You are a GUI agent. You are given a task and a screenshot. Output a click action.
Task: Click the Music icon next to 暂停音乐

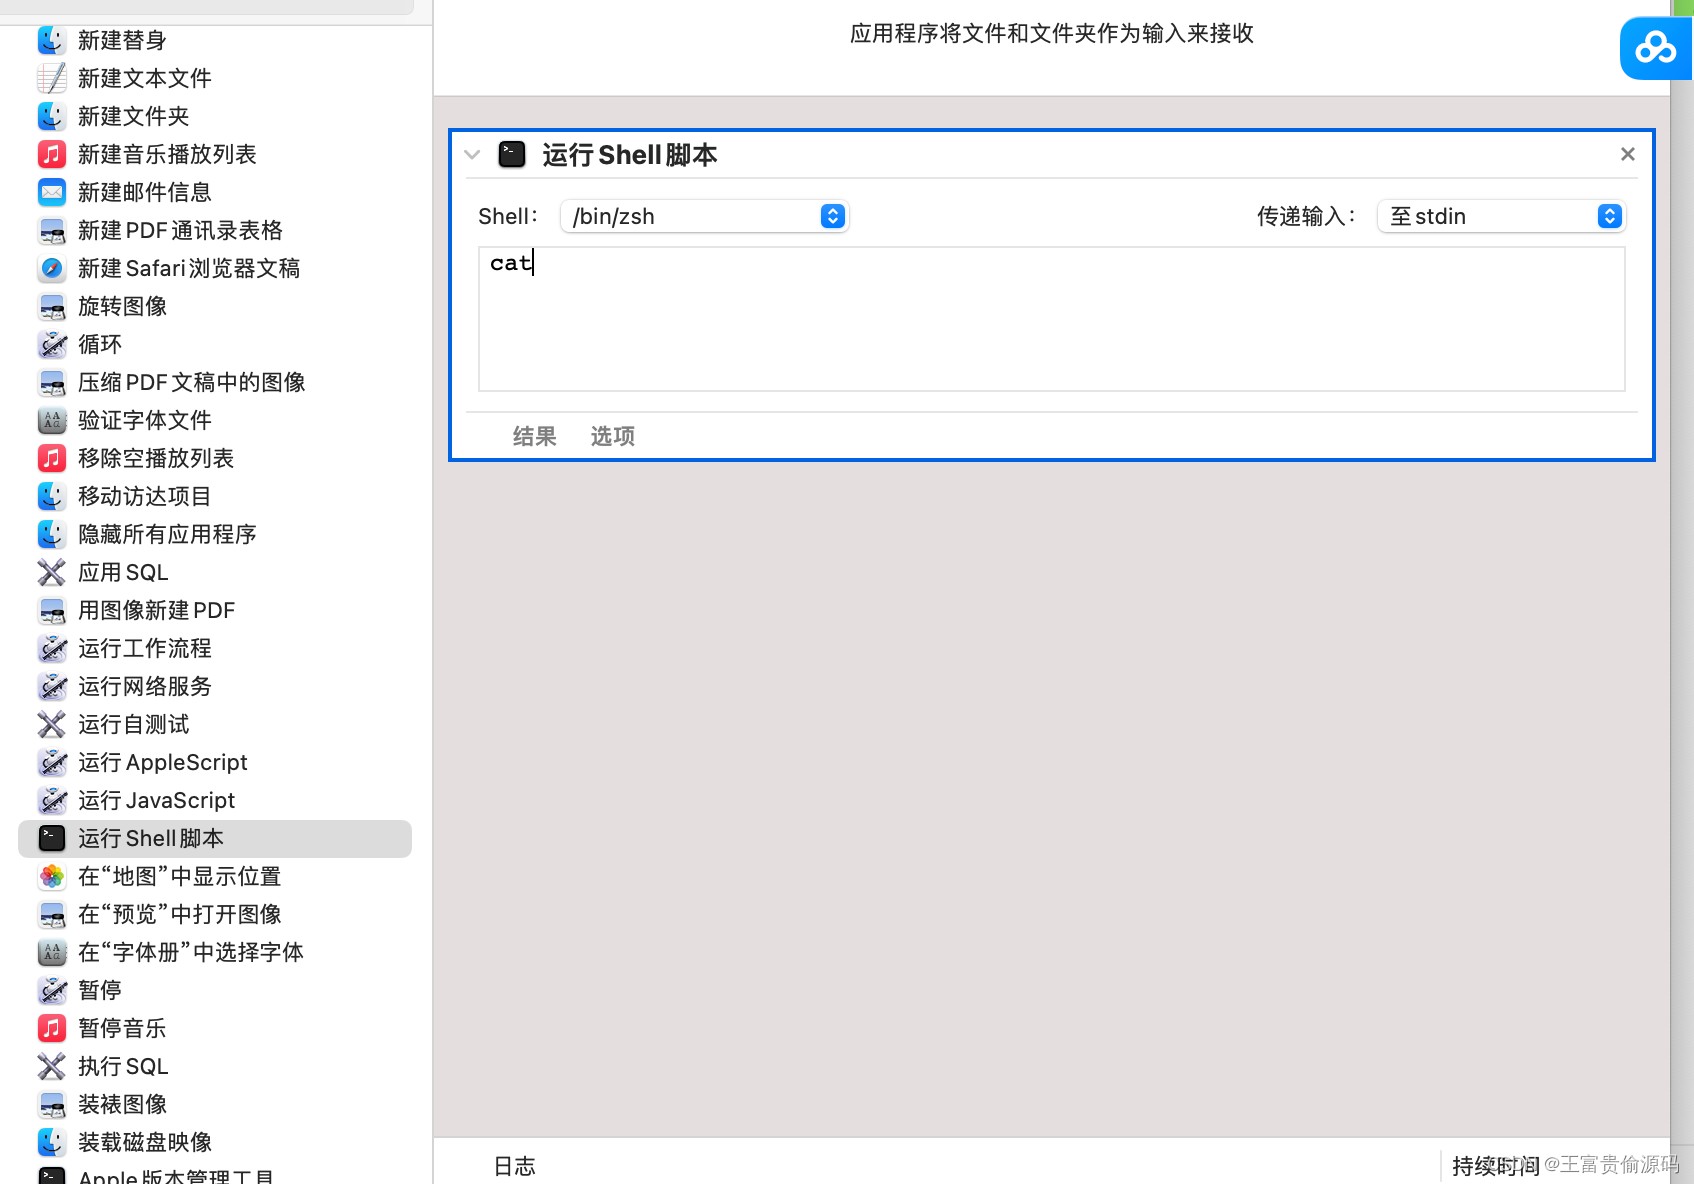(52, 1028)
